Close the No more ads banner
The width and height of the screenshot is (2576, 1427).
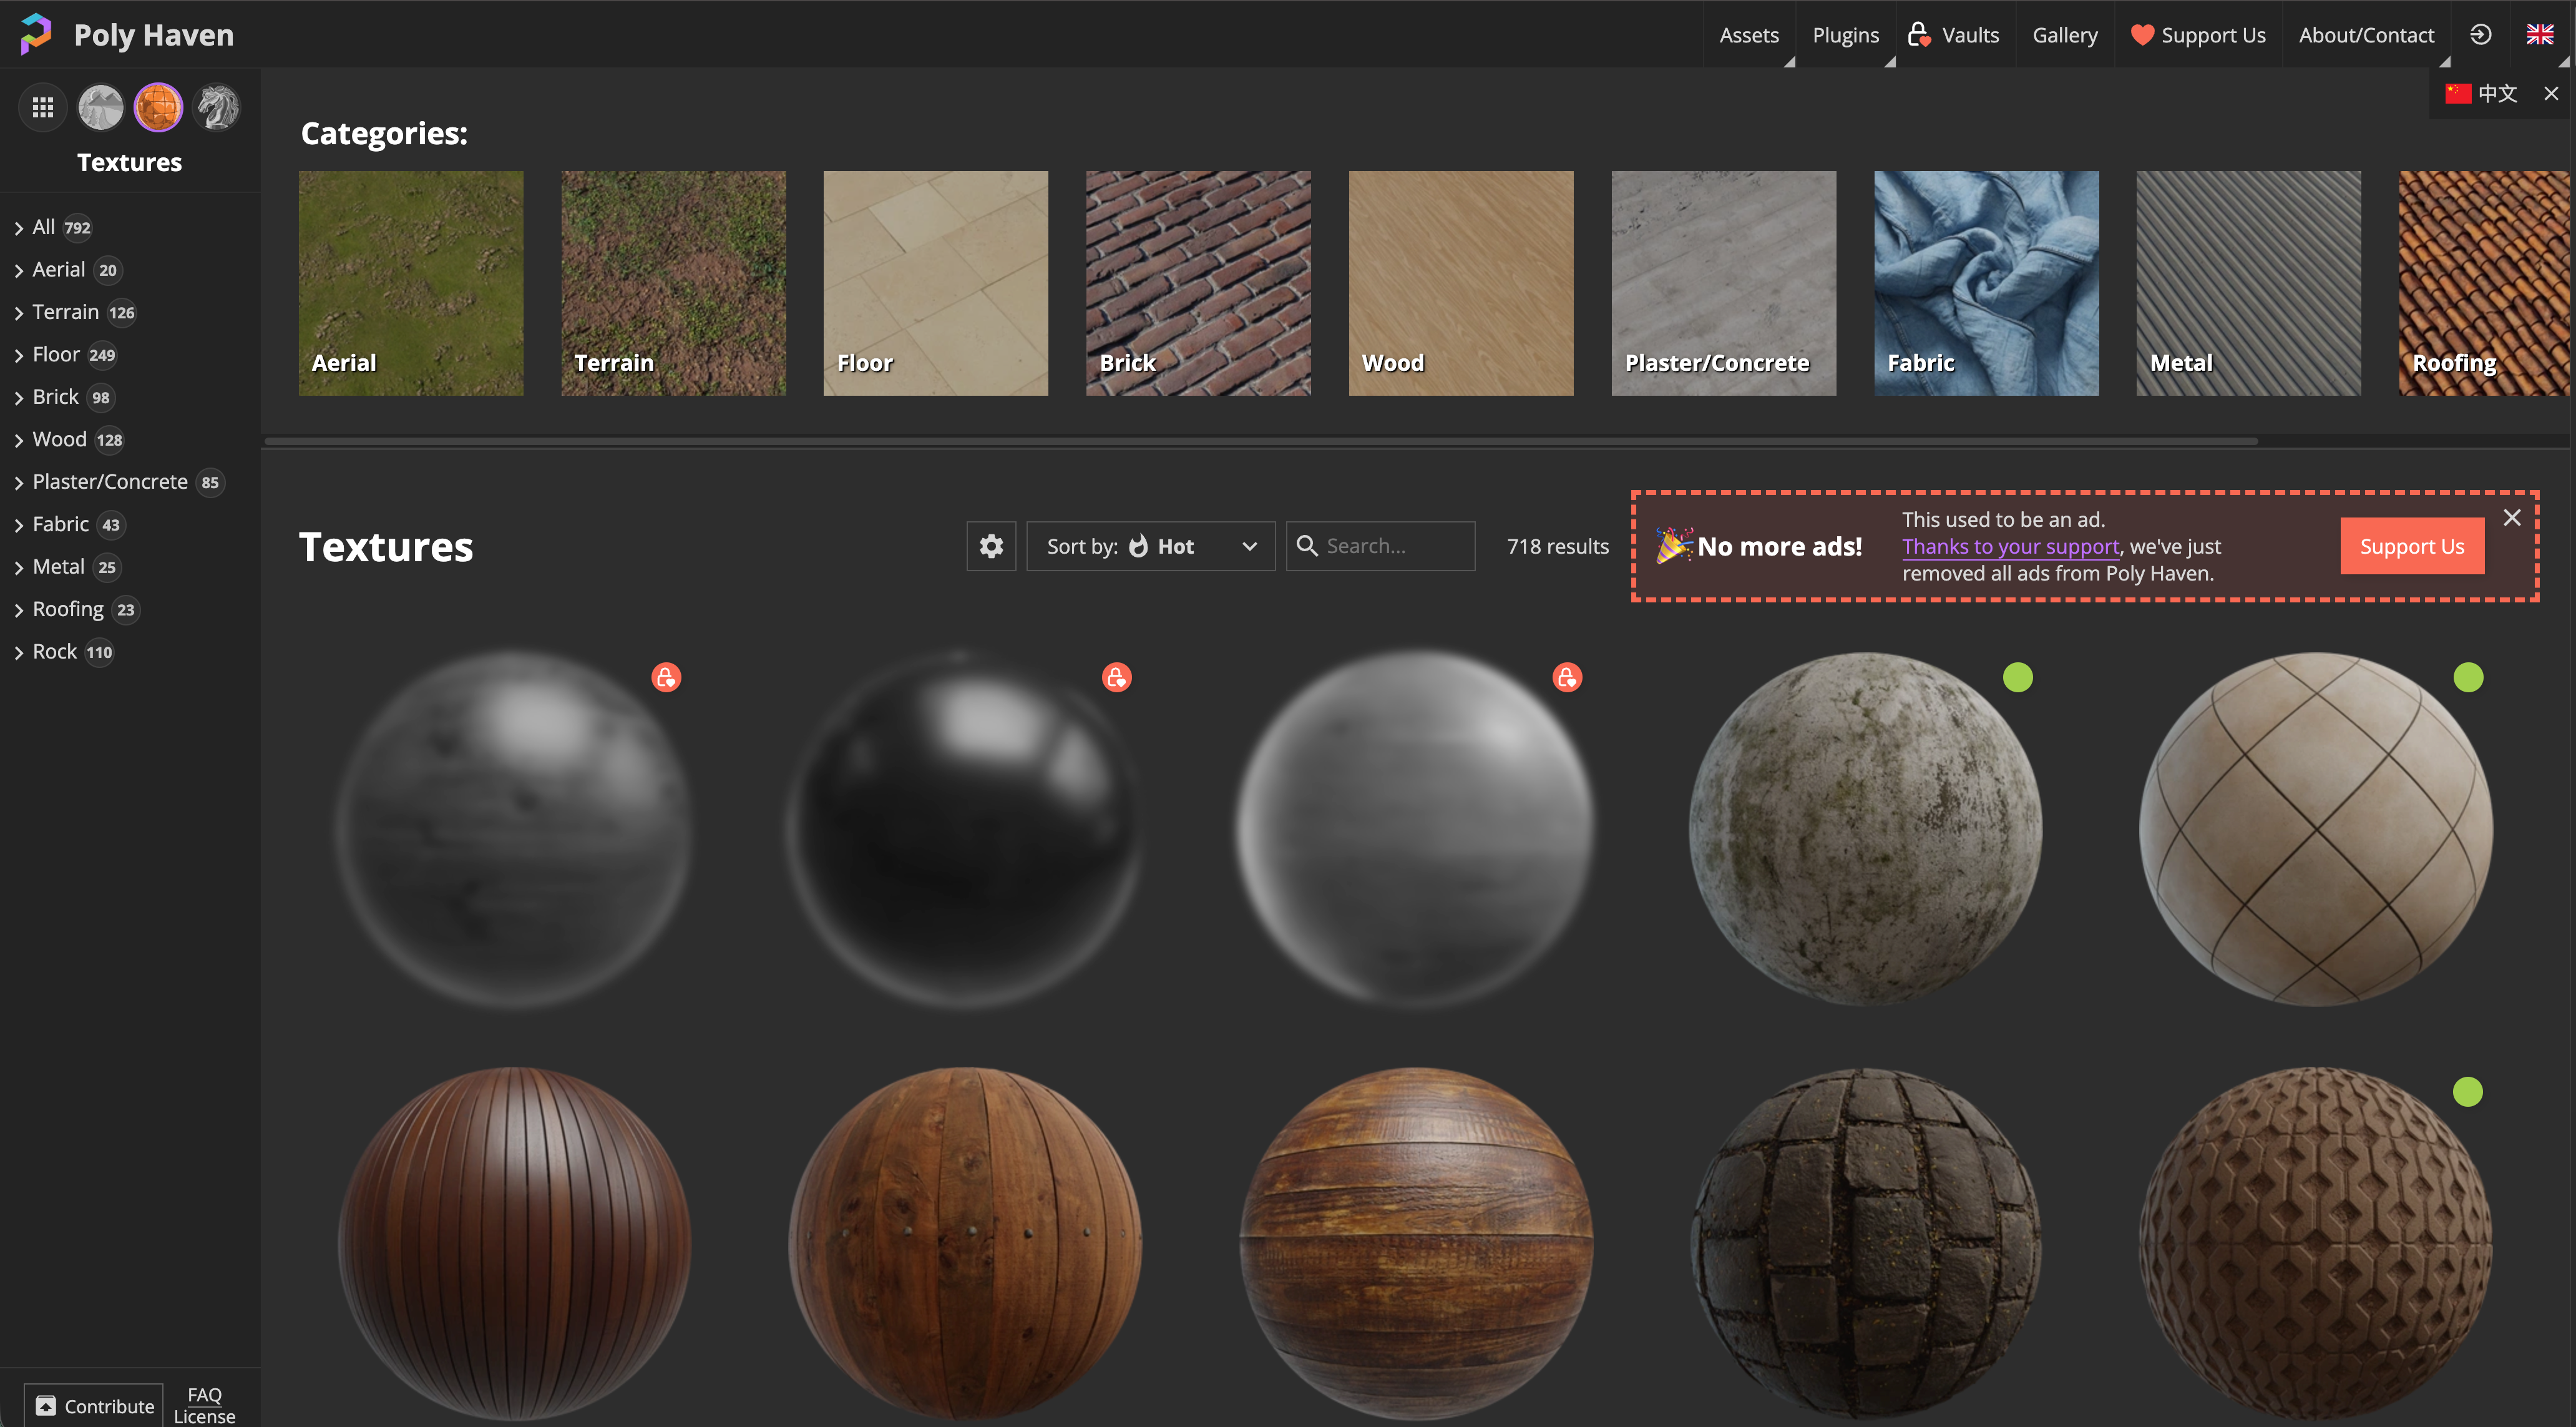pos(2511,517)
